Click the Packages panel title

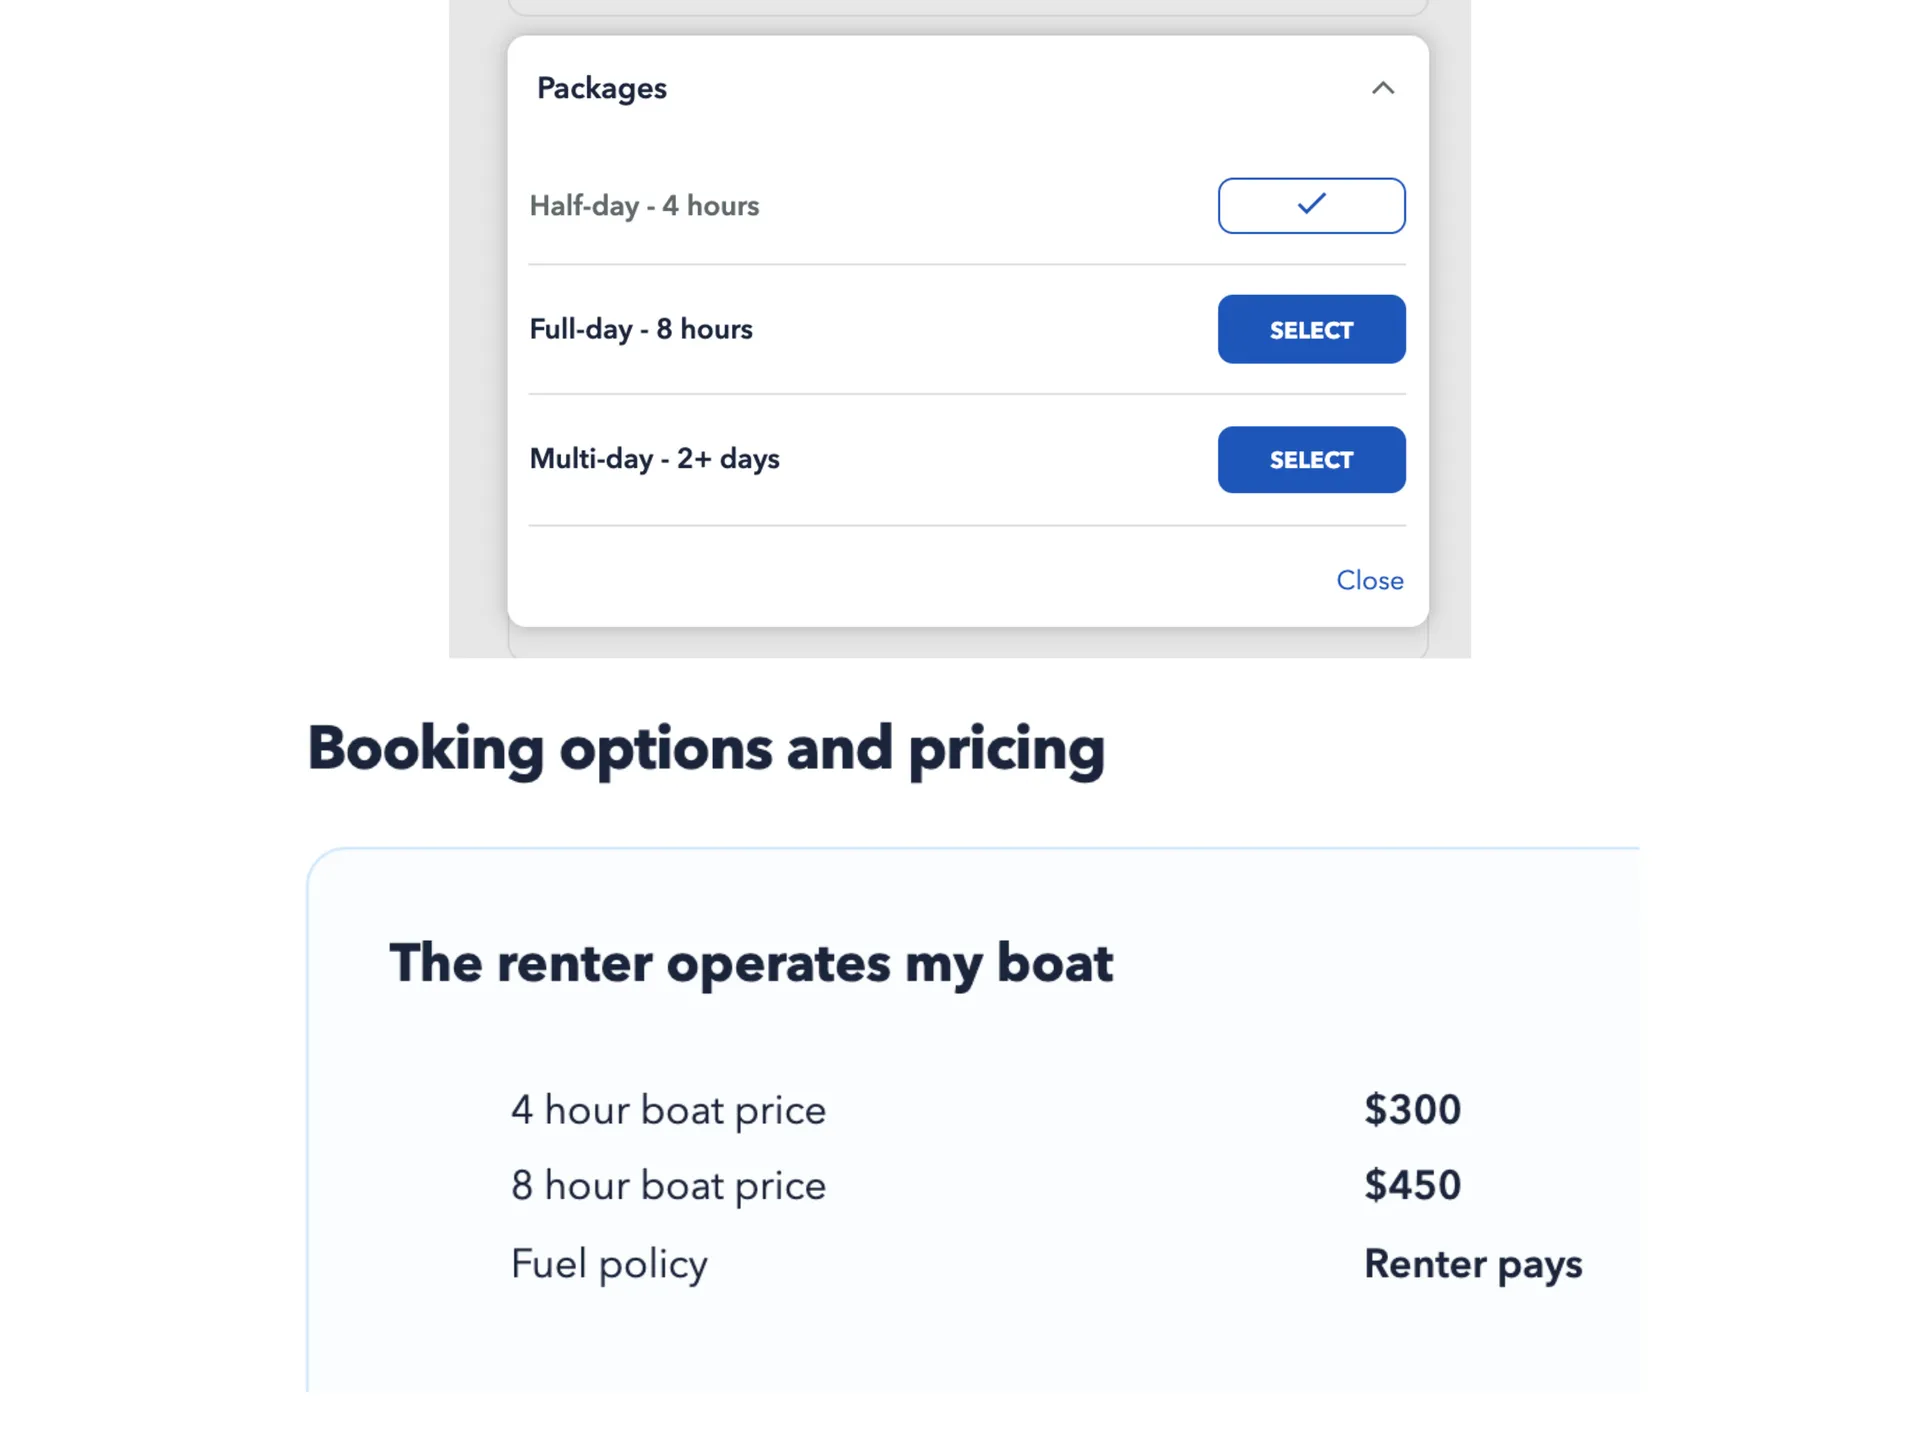602,88
